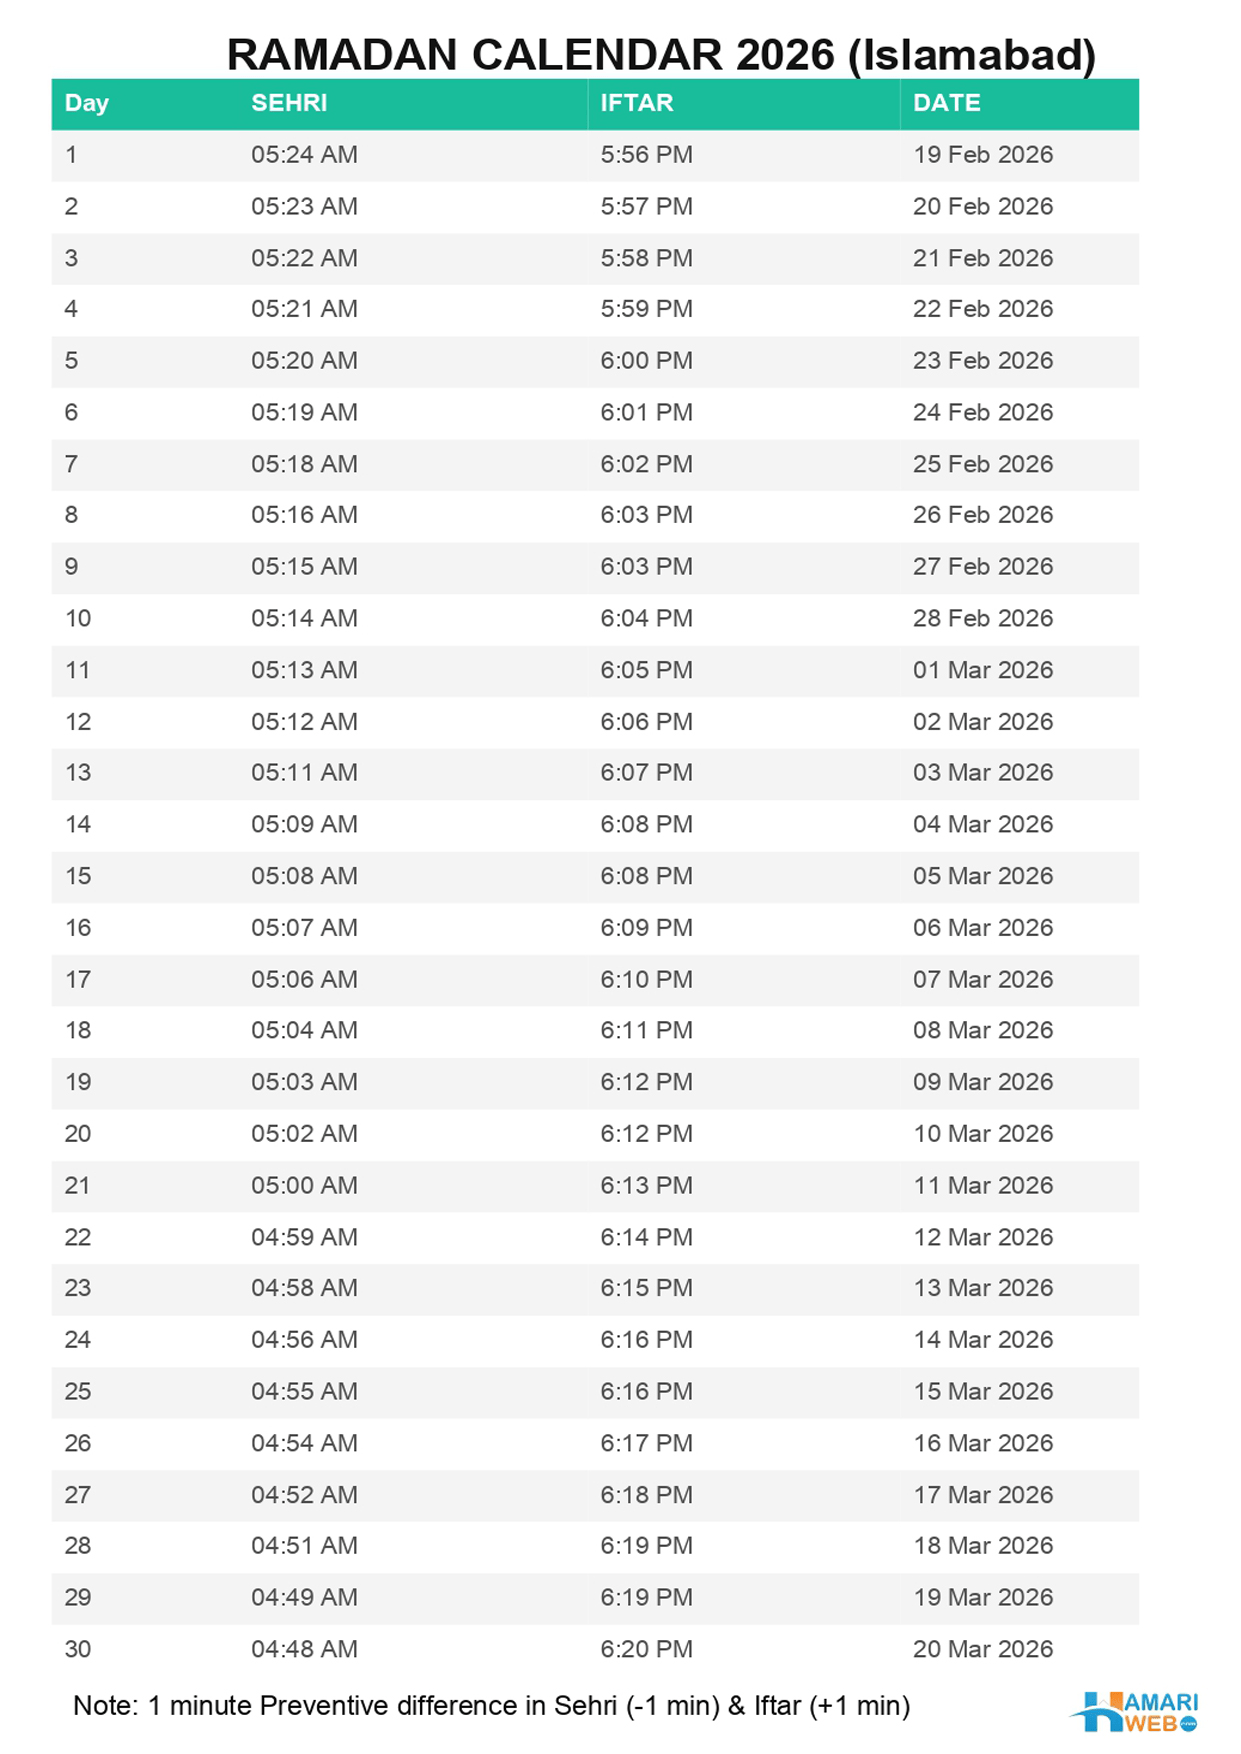
Task: Click Sehri time 05:00 AM
Action: [x=304, y=1186]
